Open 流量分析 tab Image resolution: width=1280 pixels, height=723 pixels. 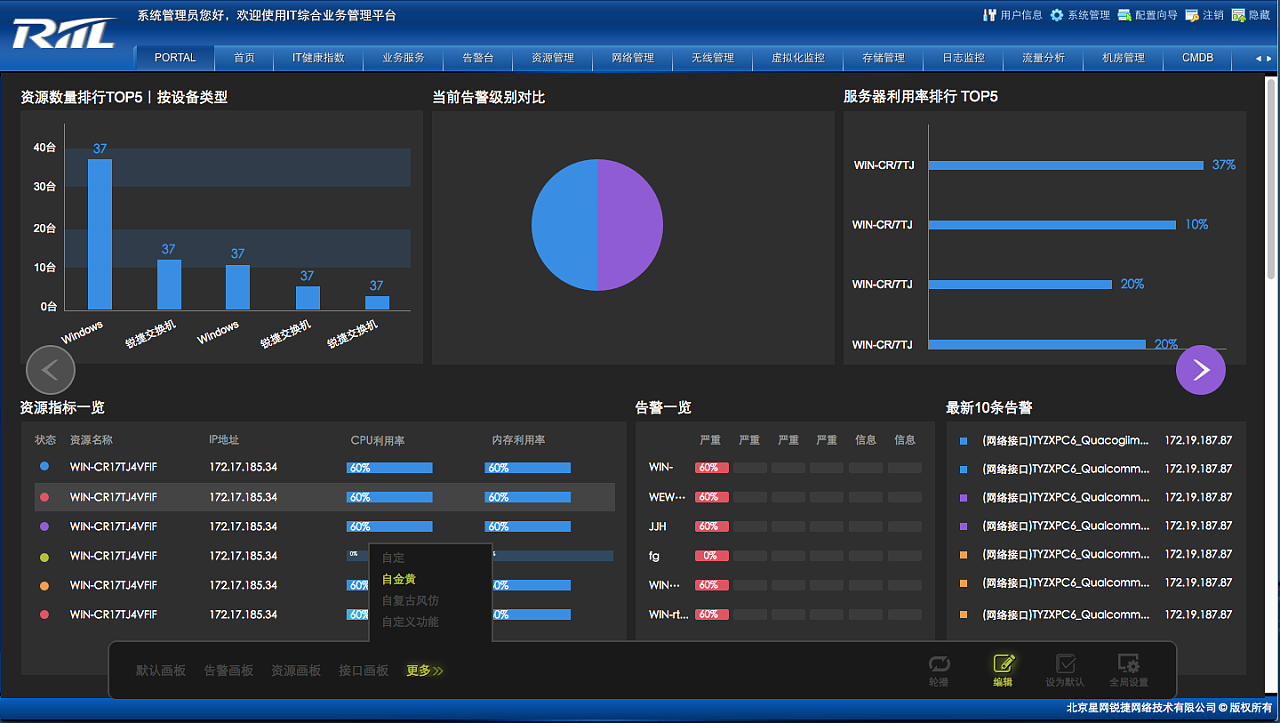click(1043, 58)
